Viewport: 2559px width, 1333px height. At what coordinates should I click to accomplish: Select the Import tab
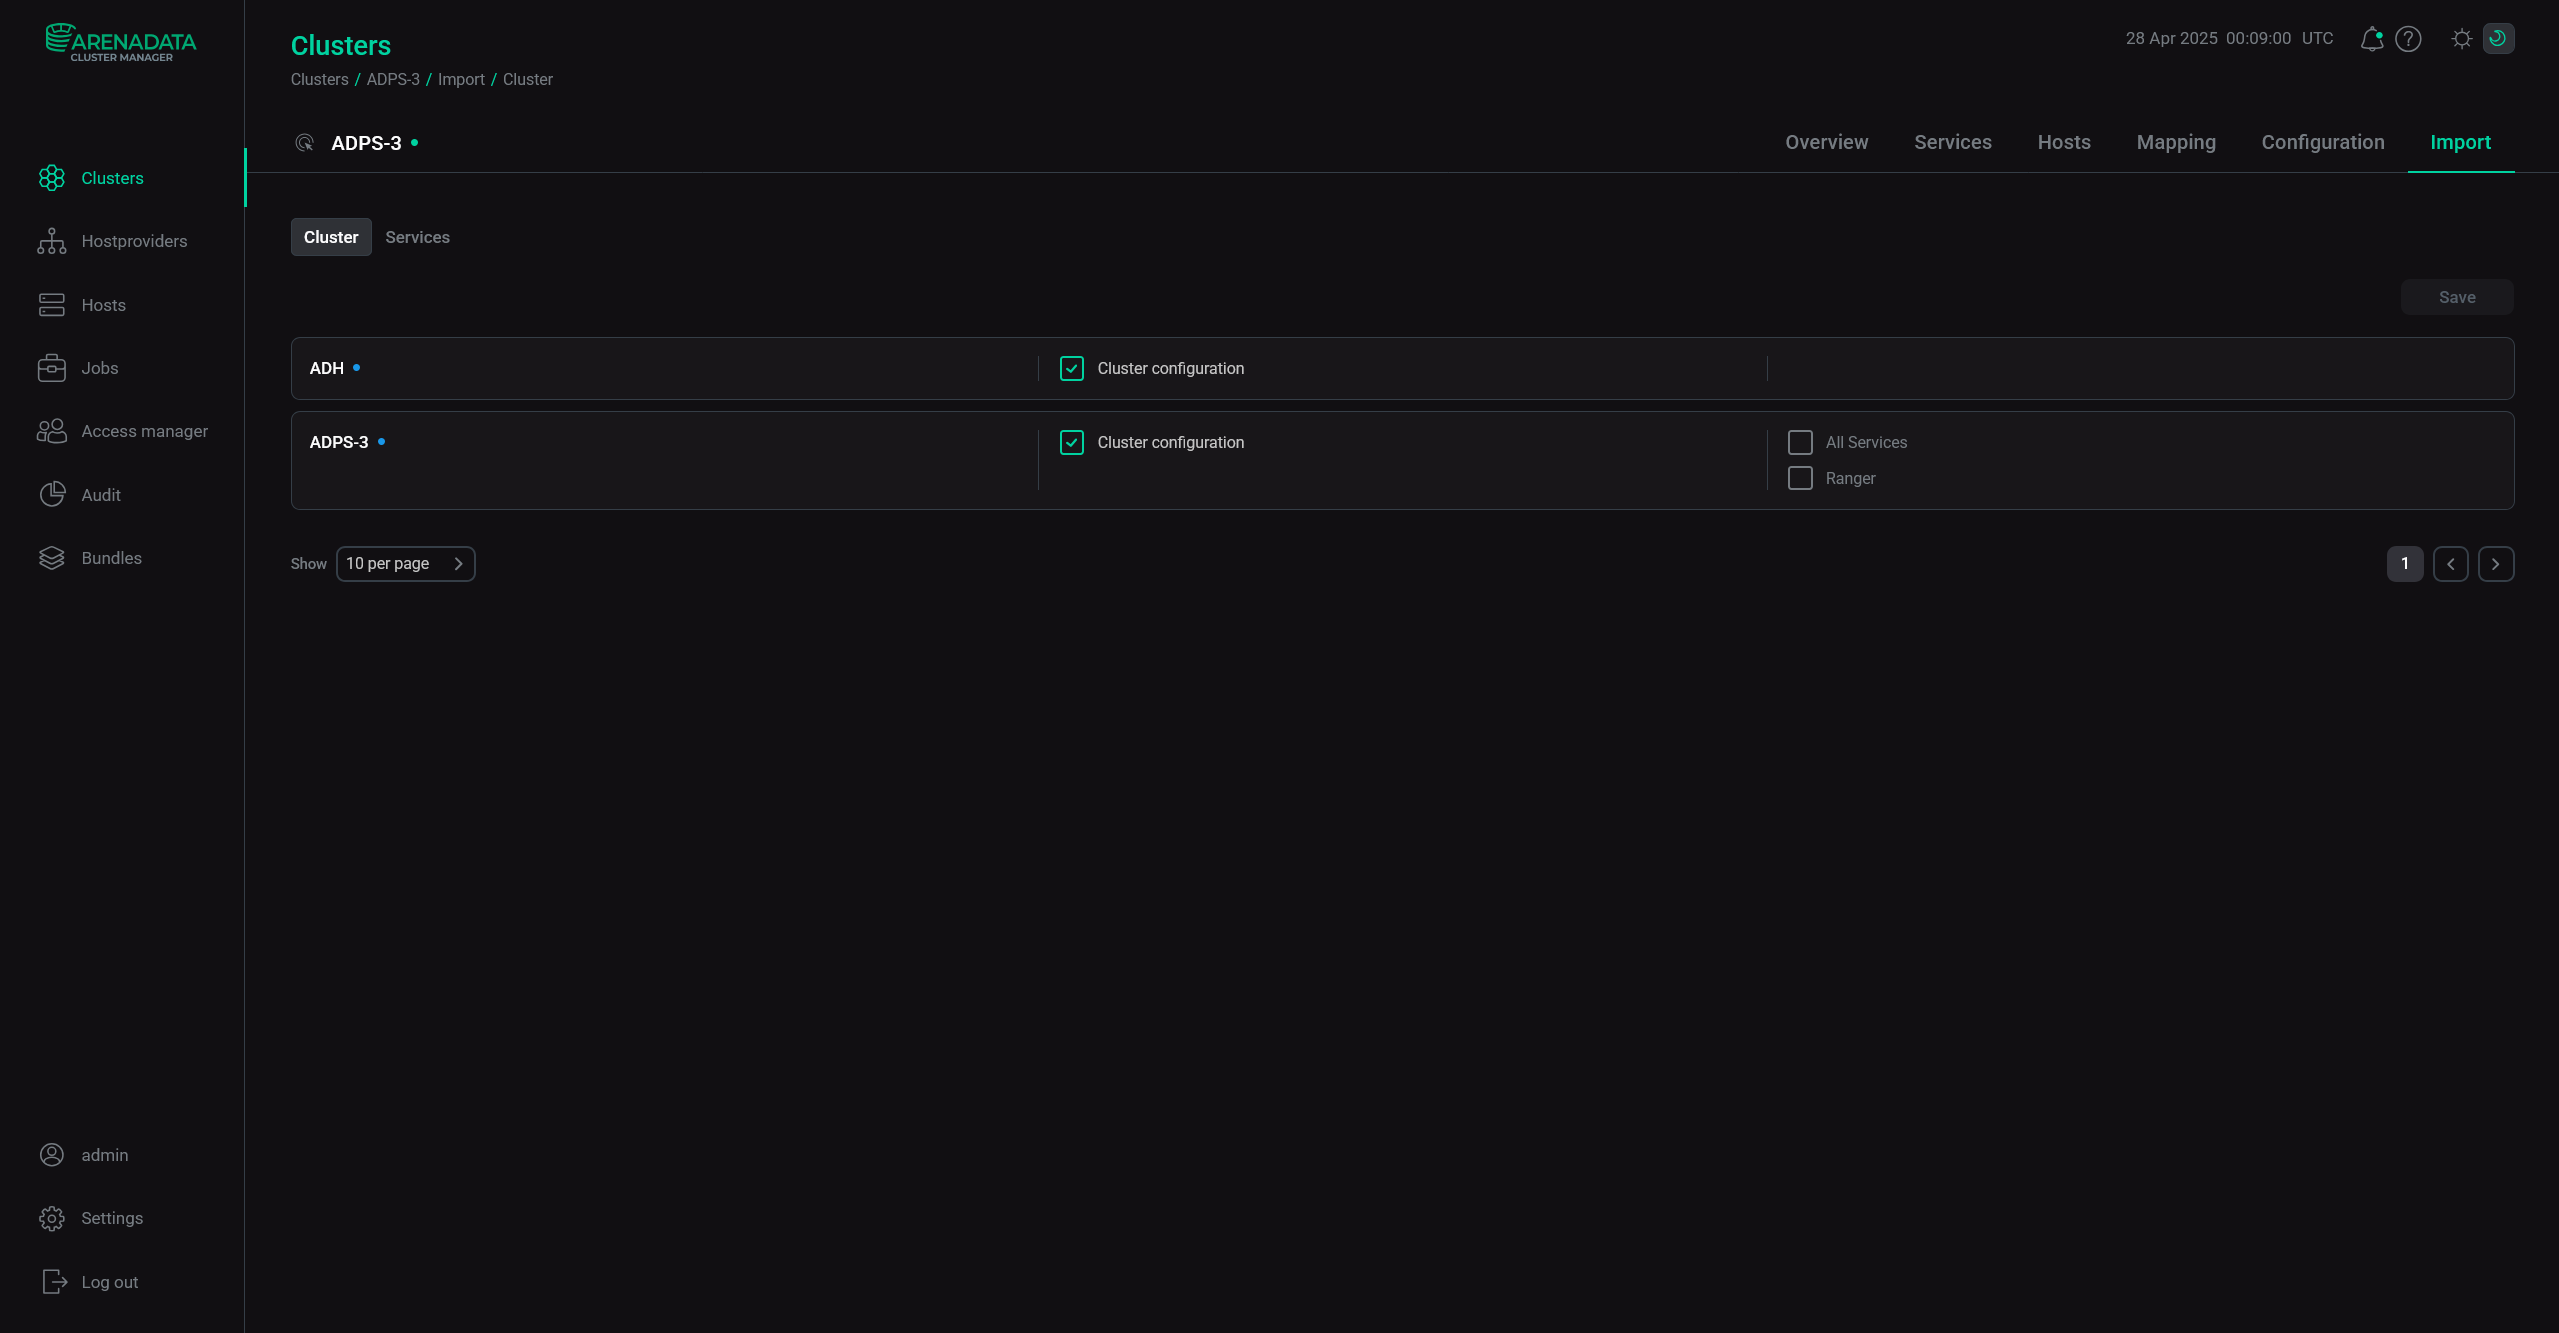tap(2460, 143)
